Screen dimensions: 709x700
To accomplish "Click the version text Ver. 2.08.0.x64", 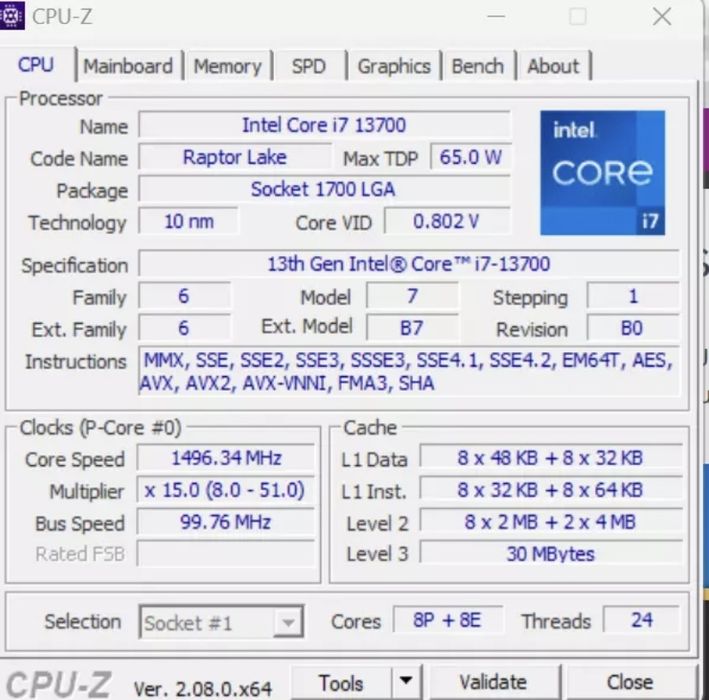I will [x=203, y=689].
